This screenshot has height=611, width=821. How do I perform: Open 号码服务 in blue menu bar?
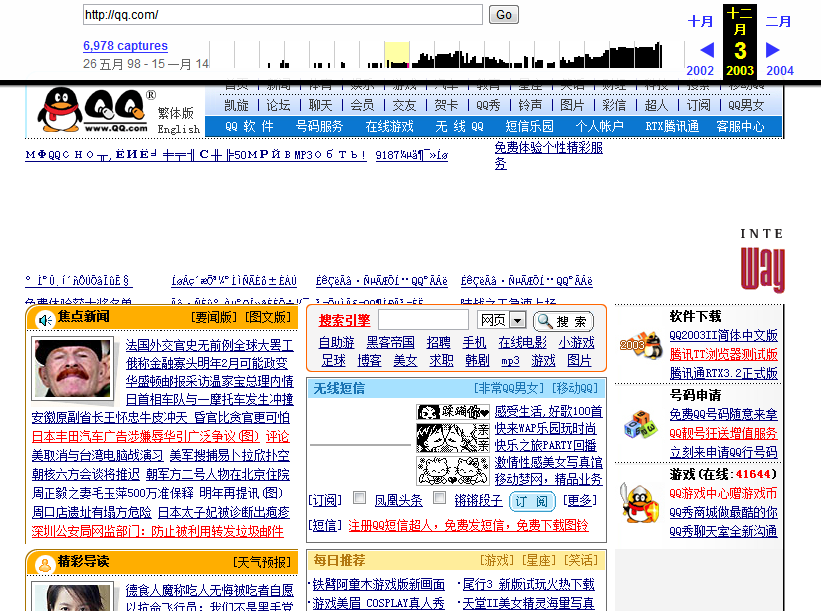click(319, 126)
